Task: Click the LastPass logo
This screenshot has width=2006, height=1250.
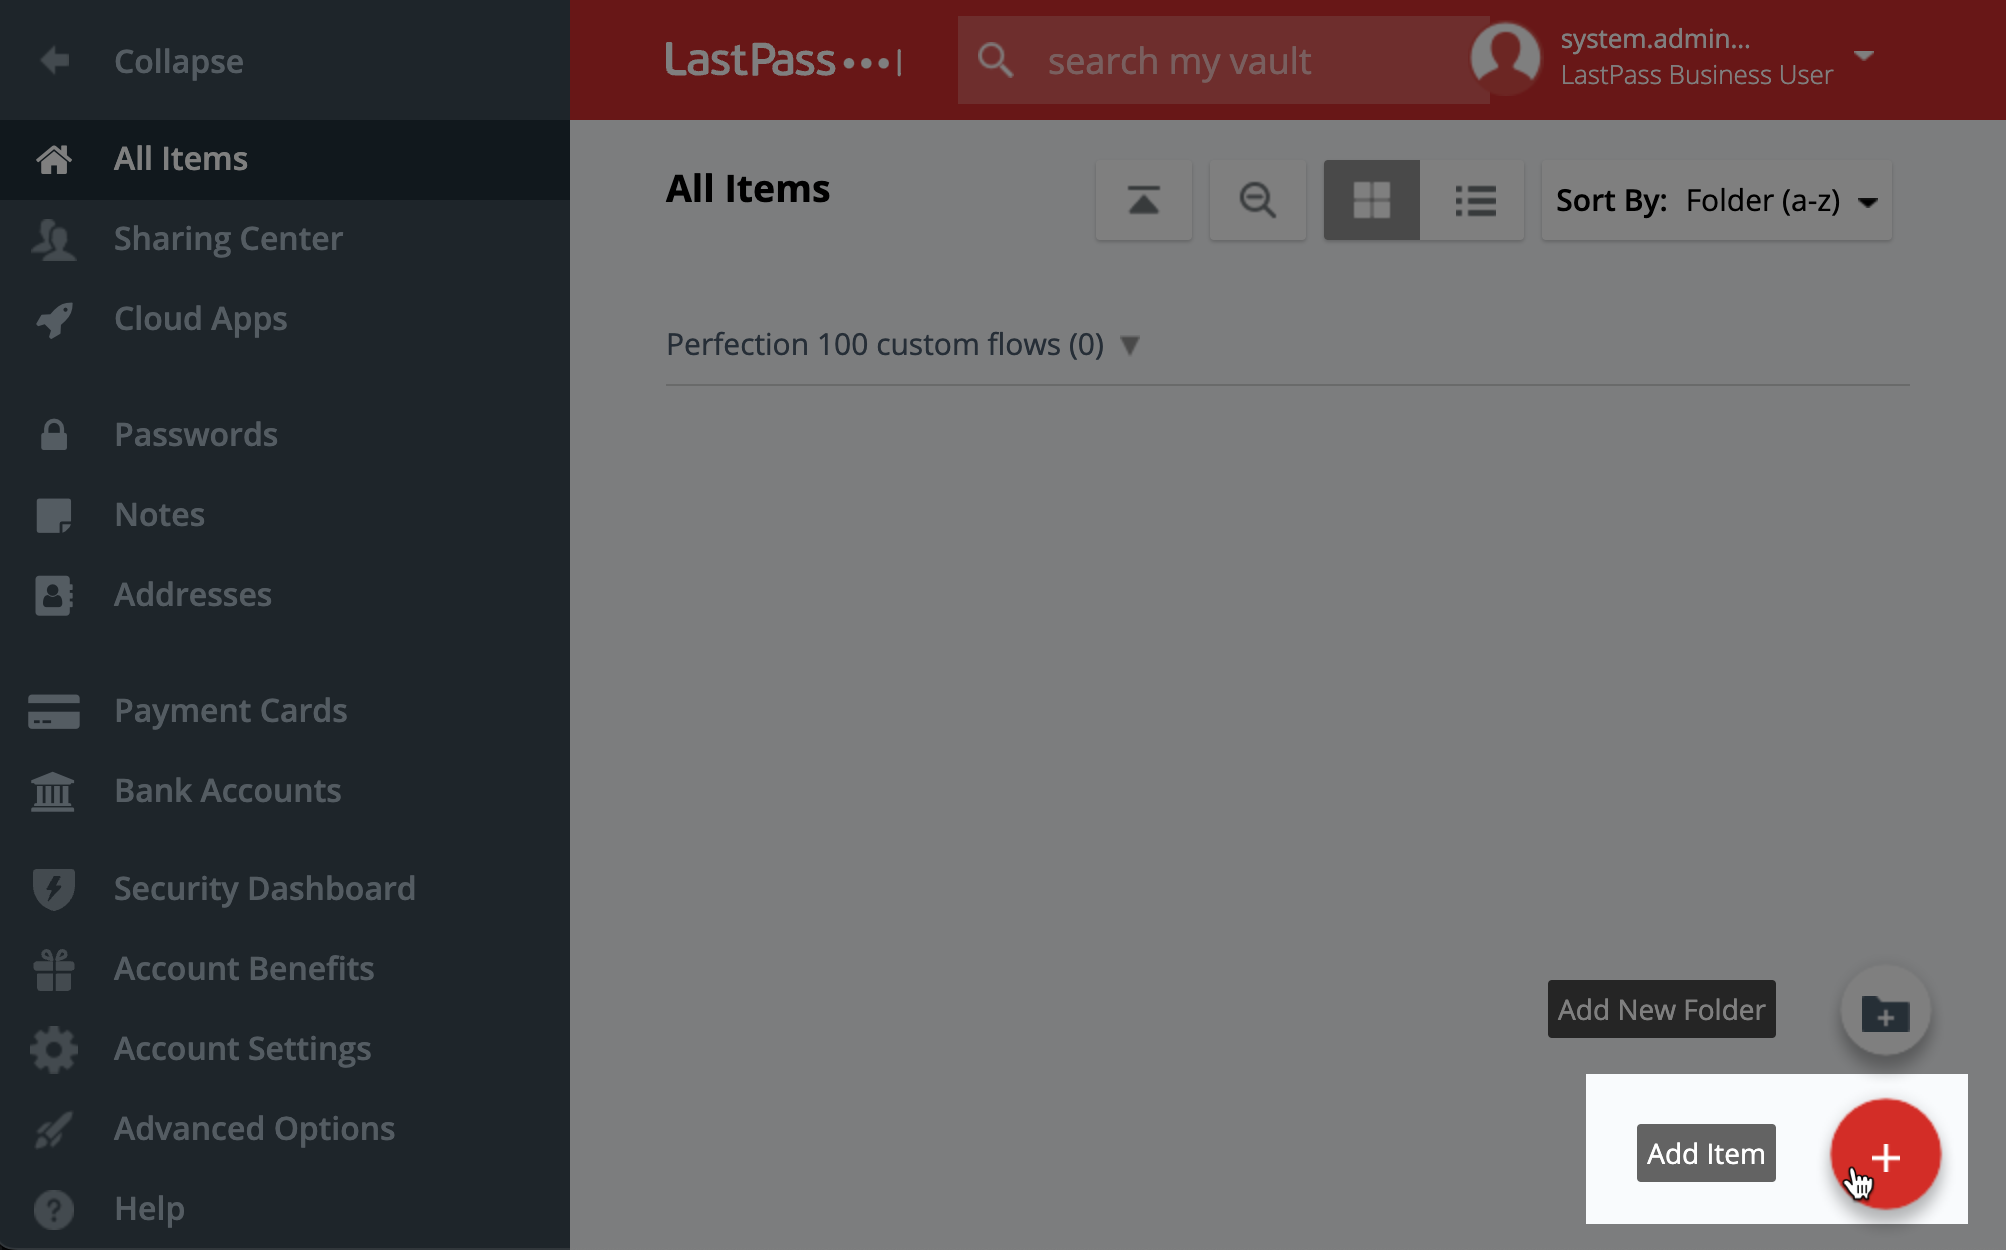Action: 784,61
